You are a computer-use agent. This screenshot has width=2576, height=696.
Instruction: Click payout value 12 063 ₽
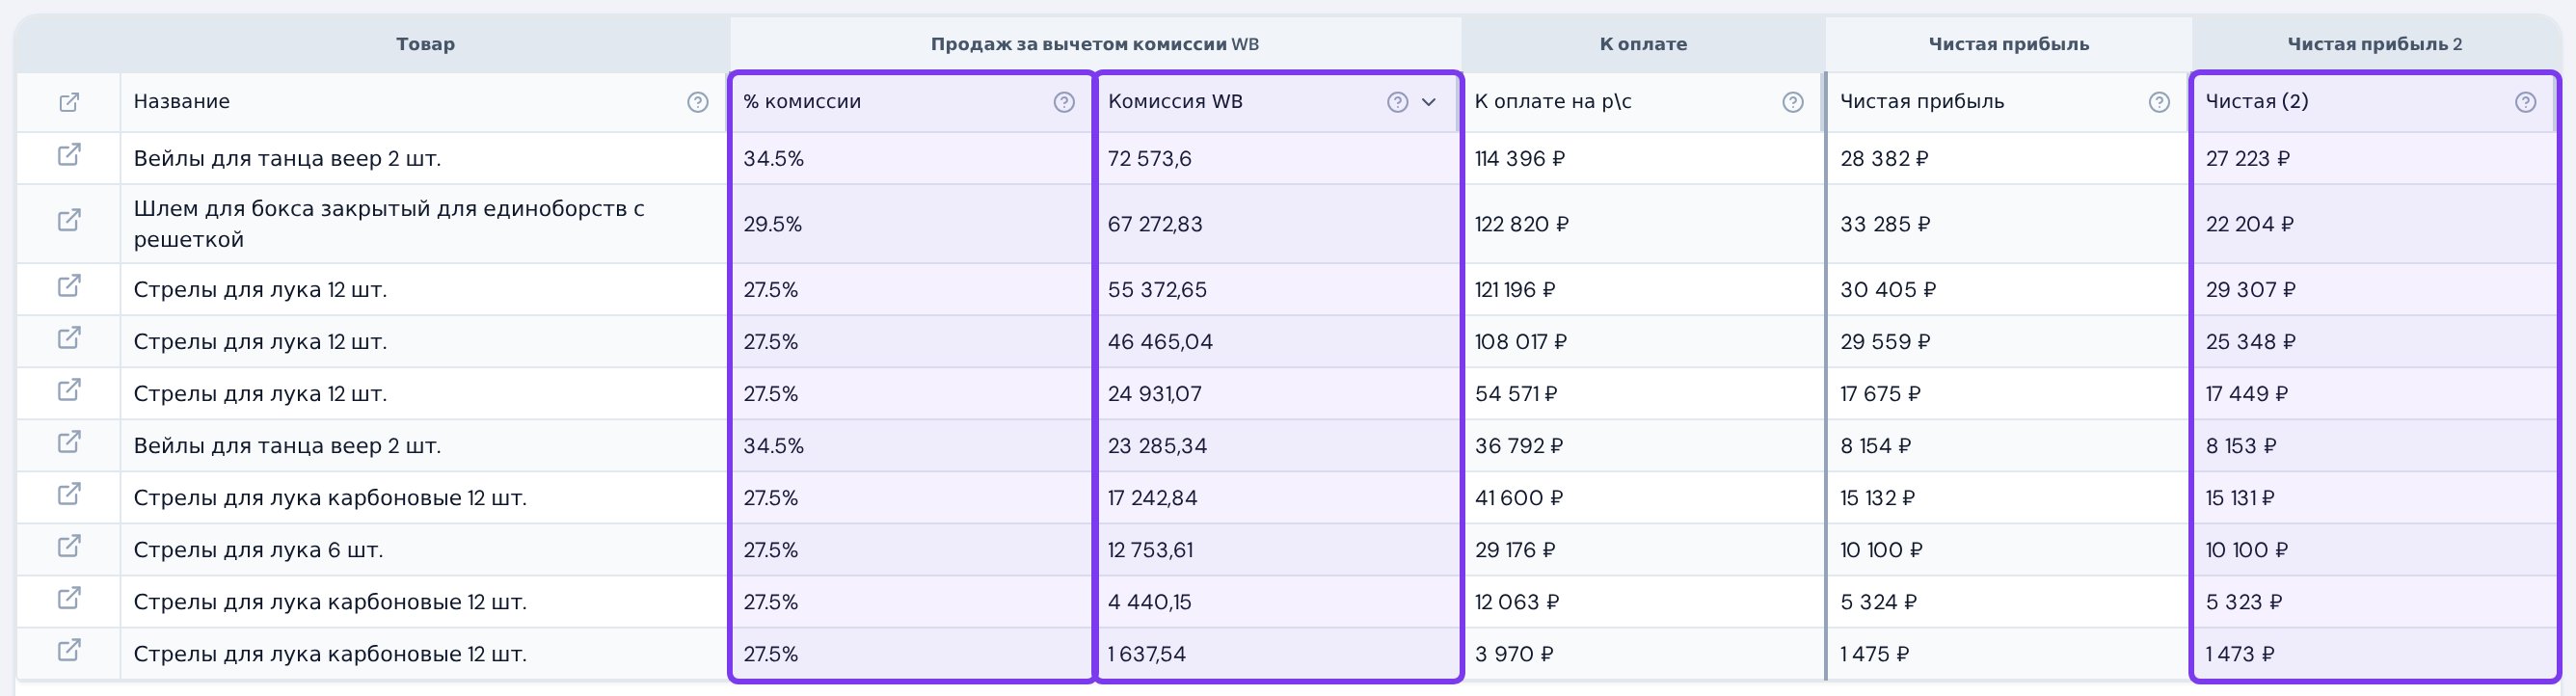point(1517,602)
